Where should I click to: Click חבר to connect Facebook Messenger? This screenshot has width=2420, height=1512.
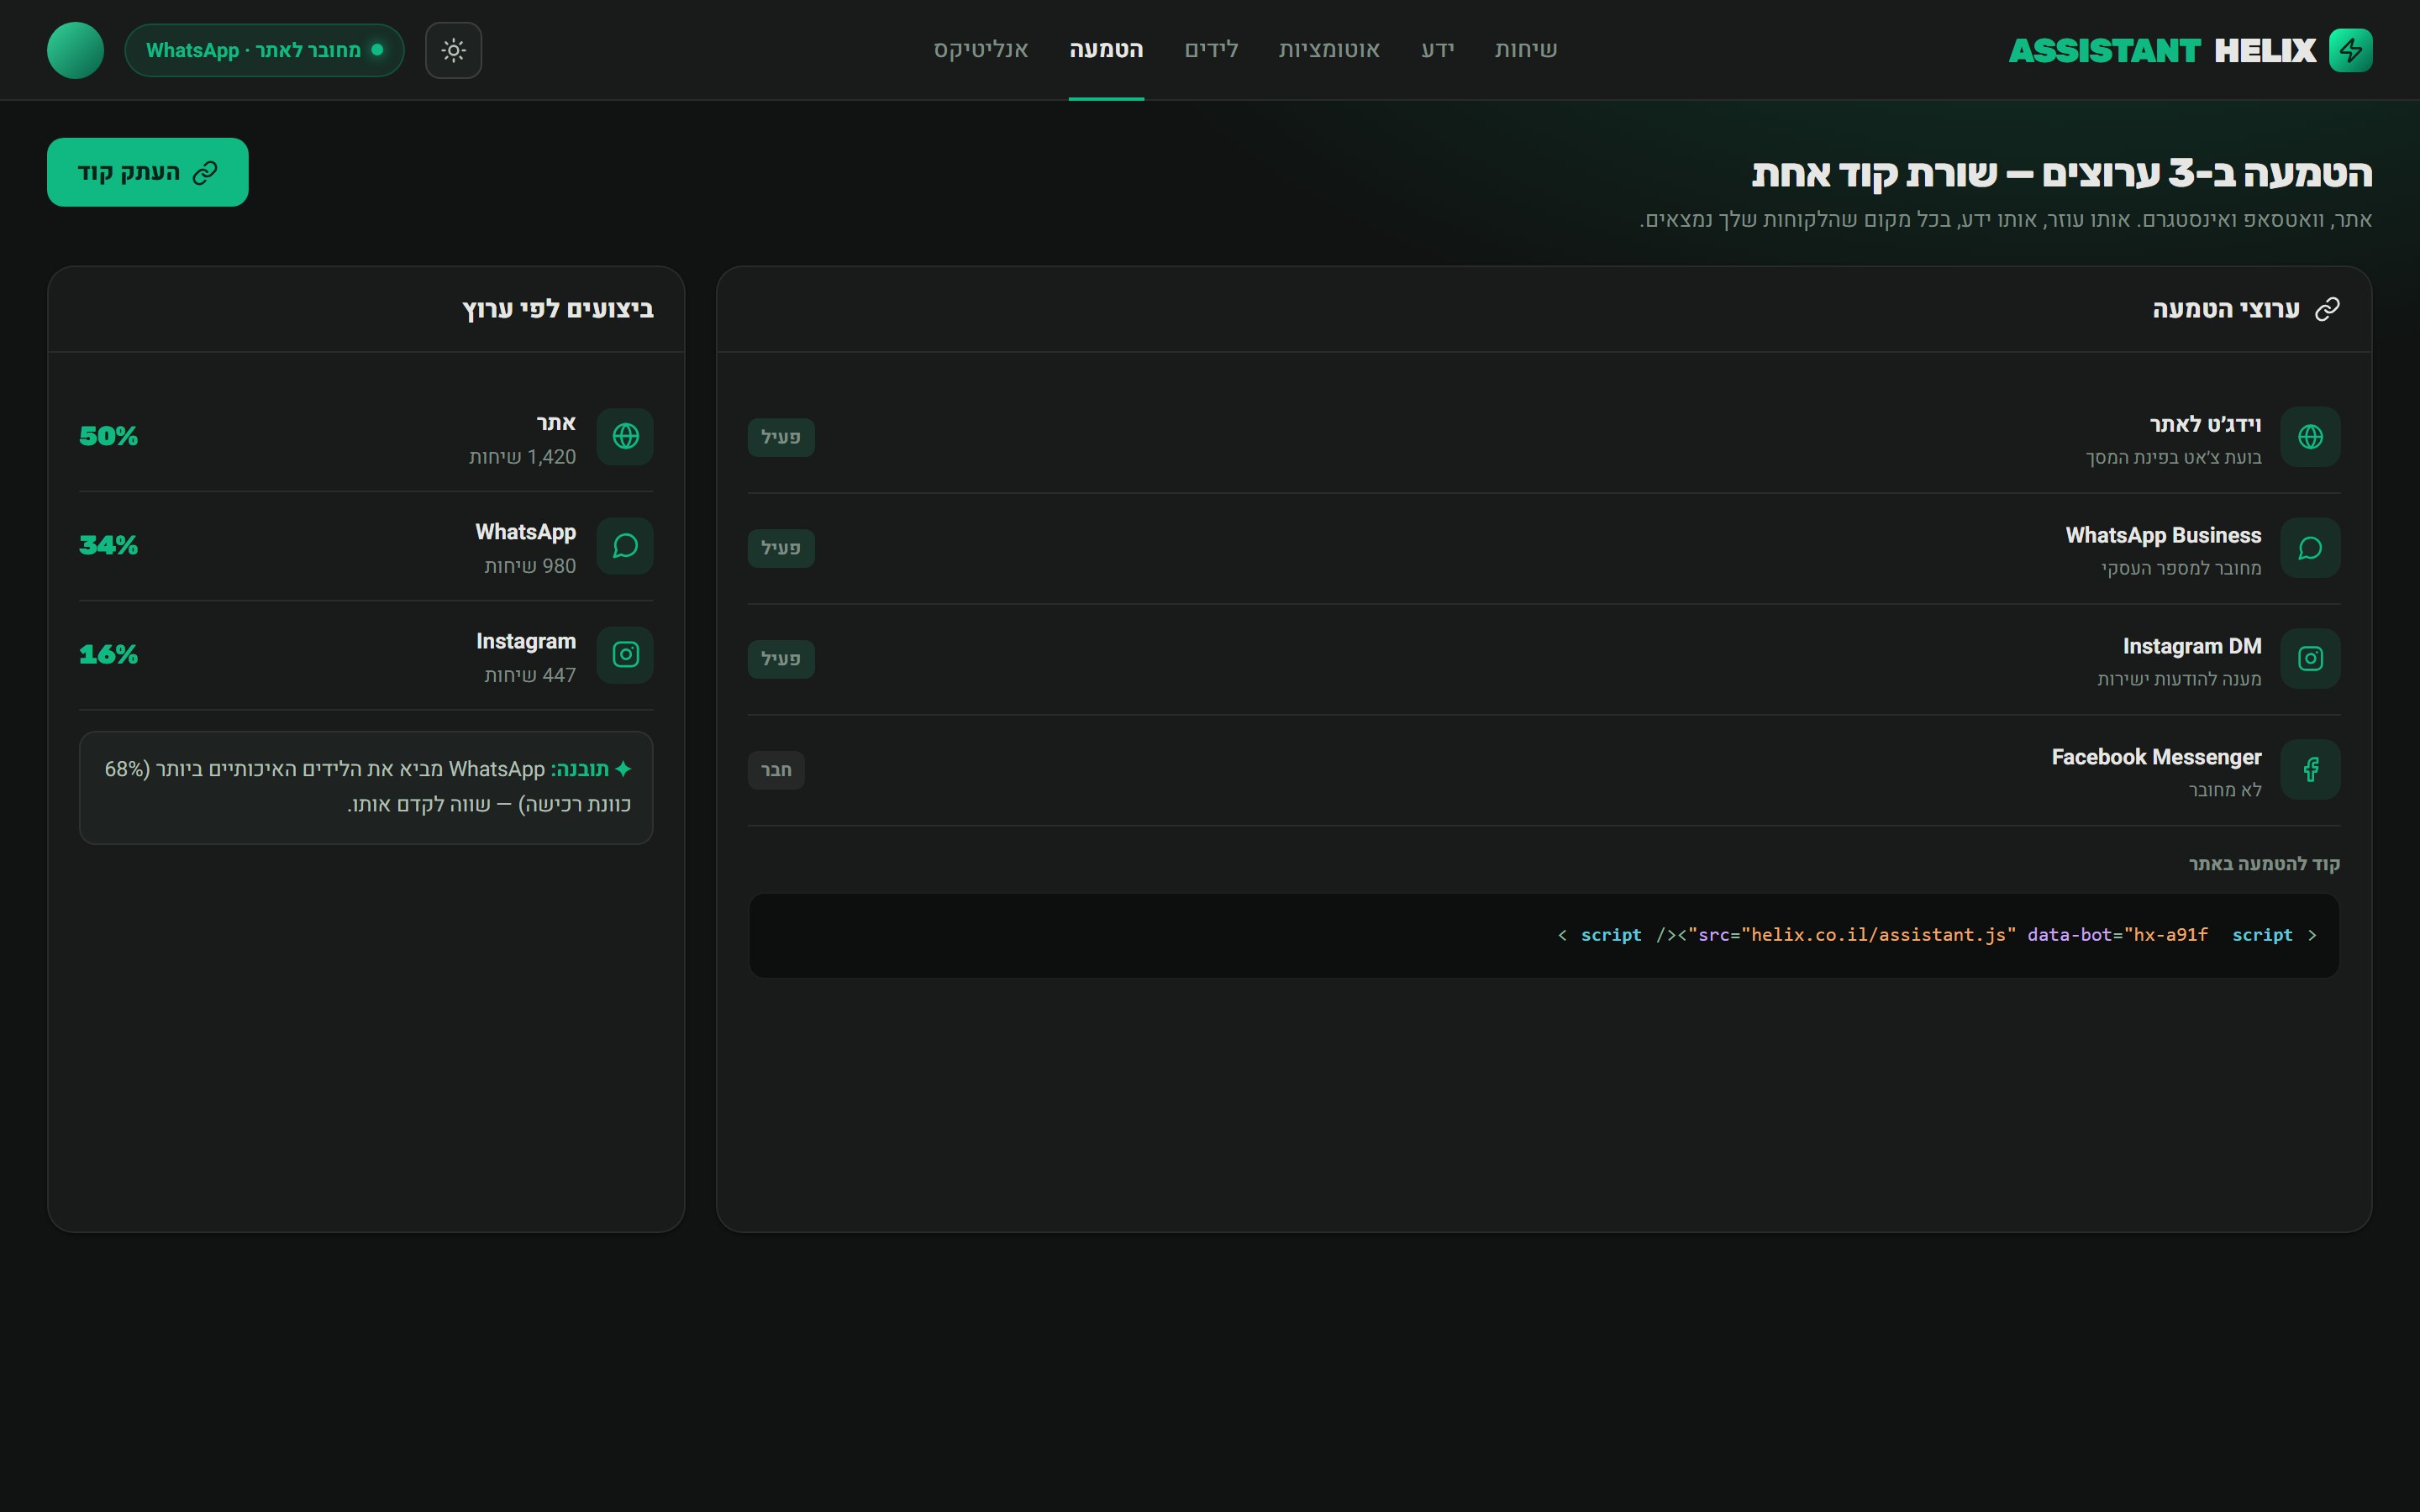[776, 770]
